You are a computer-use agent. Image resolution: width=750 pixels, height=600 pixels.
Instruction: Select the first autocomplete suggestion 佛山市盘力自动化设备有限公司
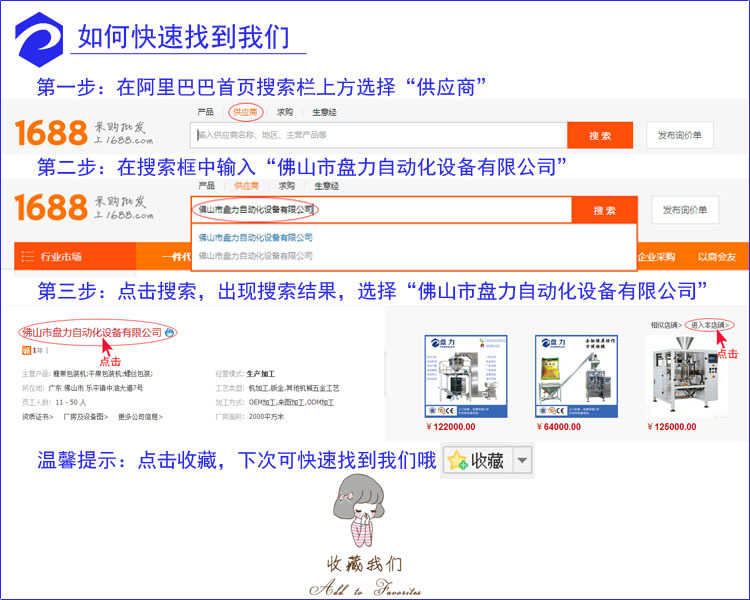pos(256,238)
